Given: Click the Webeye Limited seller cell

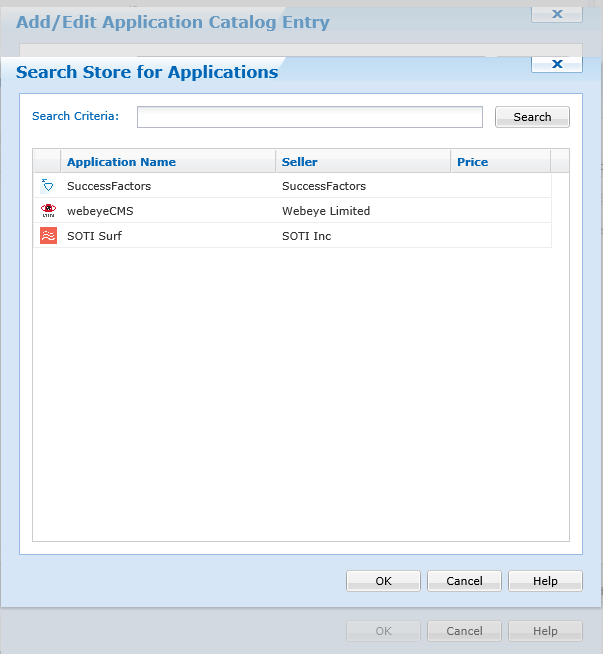Looking at the screenshot, I should pyautogui.click(x=326, y=211).
